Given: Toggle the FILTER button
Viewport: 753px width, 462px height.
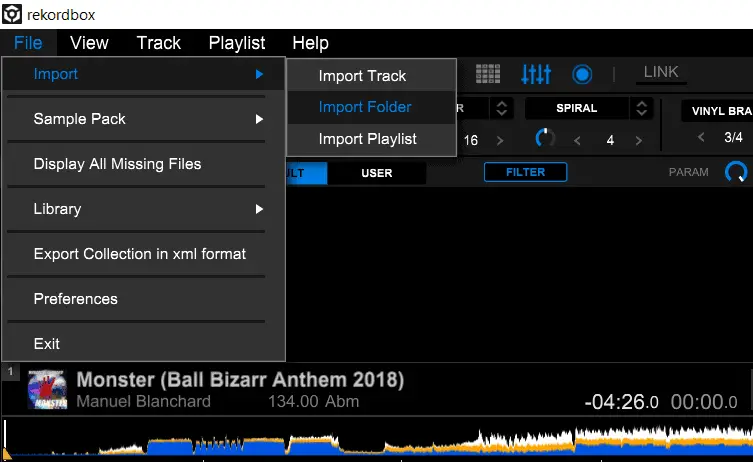Looking at the screenshot, I should click(x=525, y=172).
